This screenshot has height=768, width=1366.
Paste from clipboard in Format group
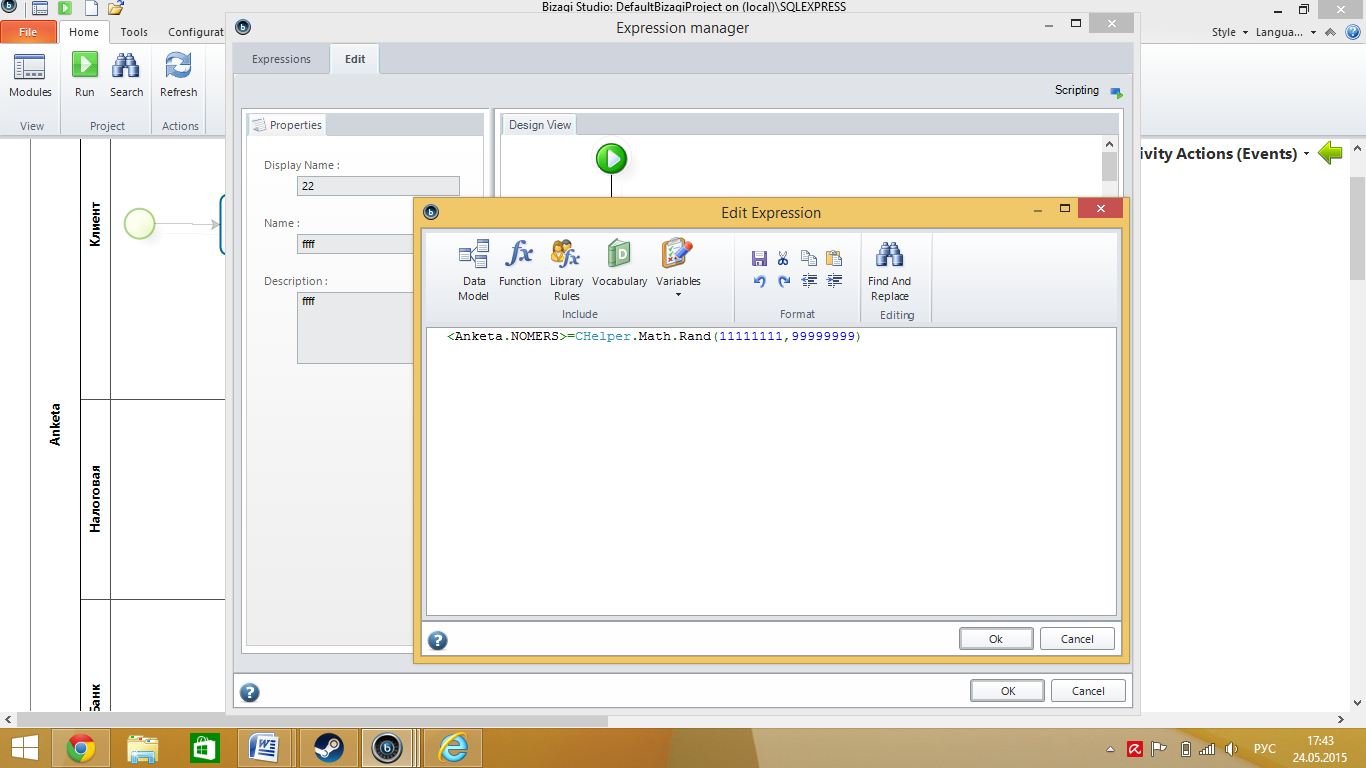(x=834, y=258)
